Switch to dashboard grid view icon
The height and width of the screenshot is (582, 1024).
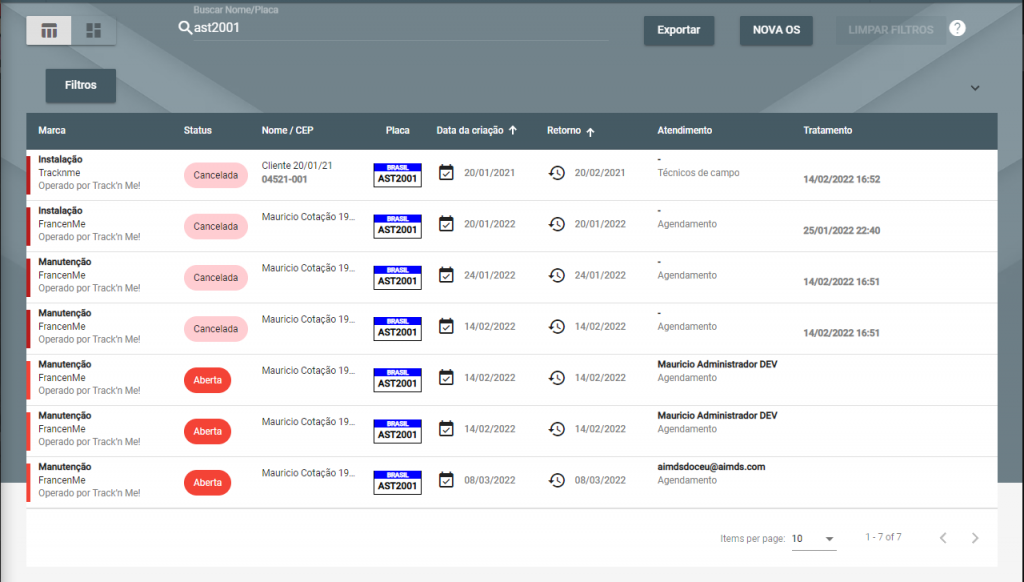coord(93,31)
